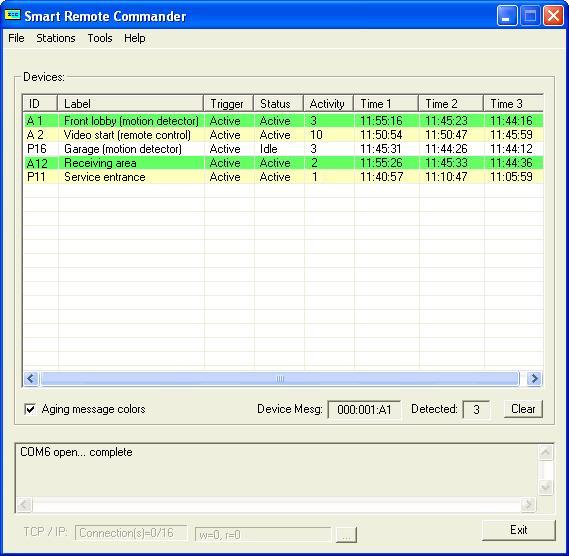Open the Stations menu
Screen dimensions: 569x556
tap(56, 38)
